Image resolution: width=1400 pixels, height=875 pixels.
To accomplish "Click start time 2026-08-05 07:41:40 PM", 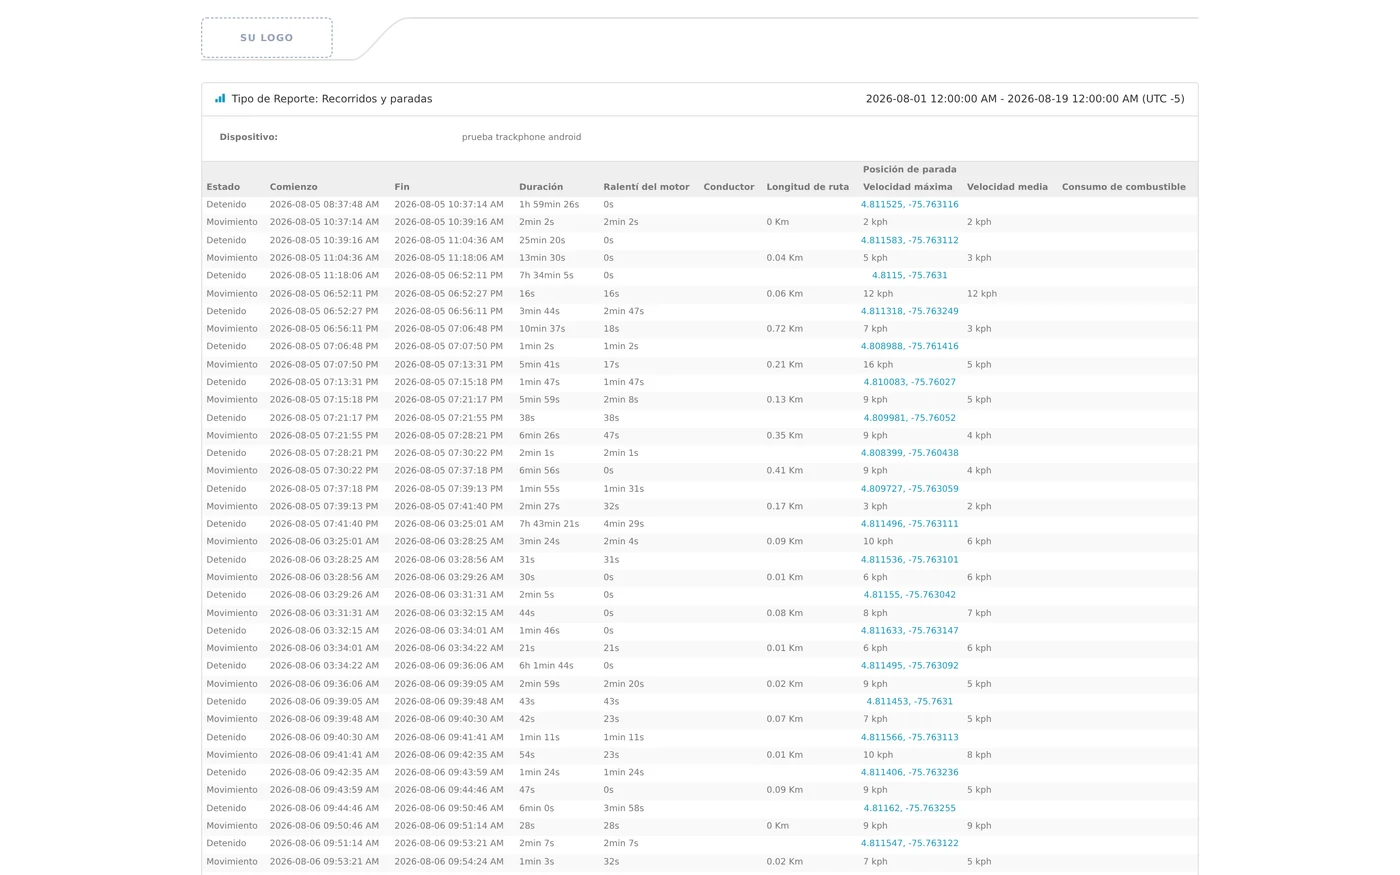I will [324, 524].
